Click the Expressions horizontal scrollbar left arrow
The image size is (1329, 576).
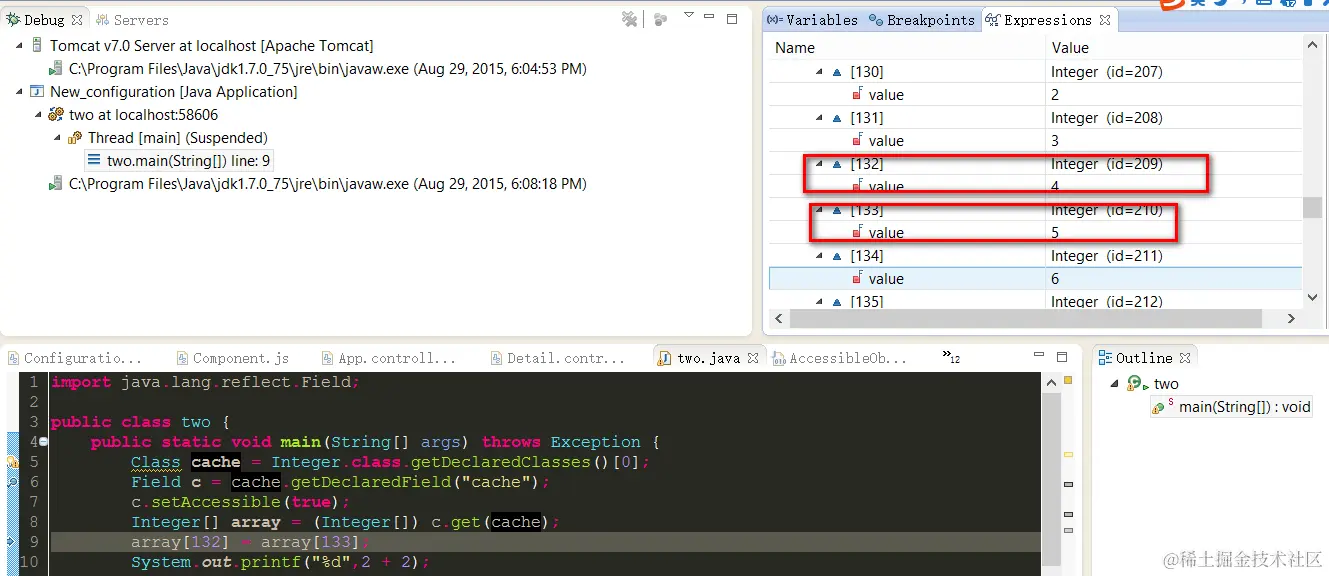pos(777,318)
